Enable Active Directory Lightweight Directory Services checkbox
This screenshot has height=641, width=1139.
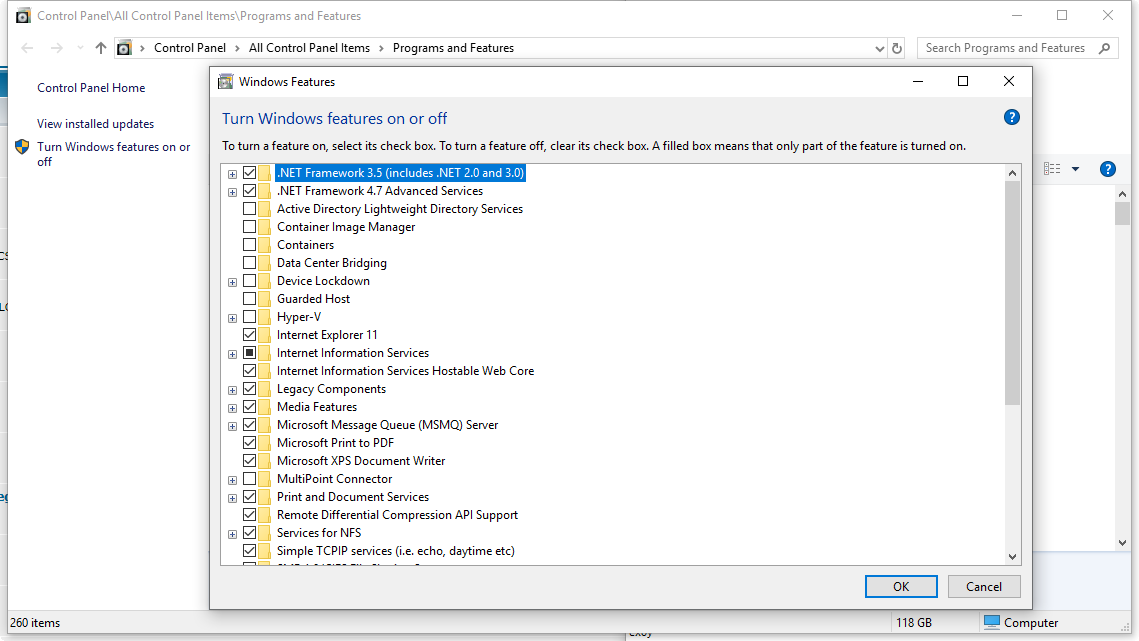pos(249,209)
